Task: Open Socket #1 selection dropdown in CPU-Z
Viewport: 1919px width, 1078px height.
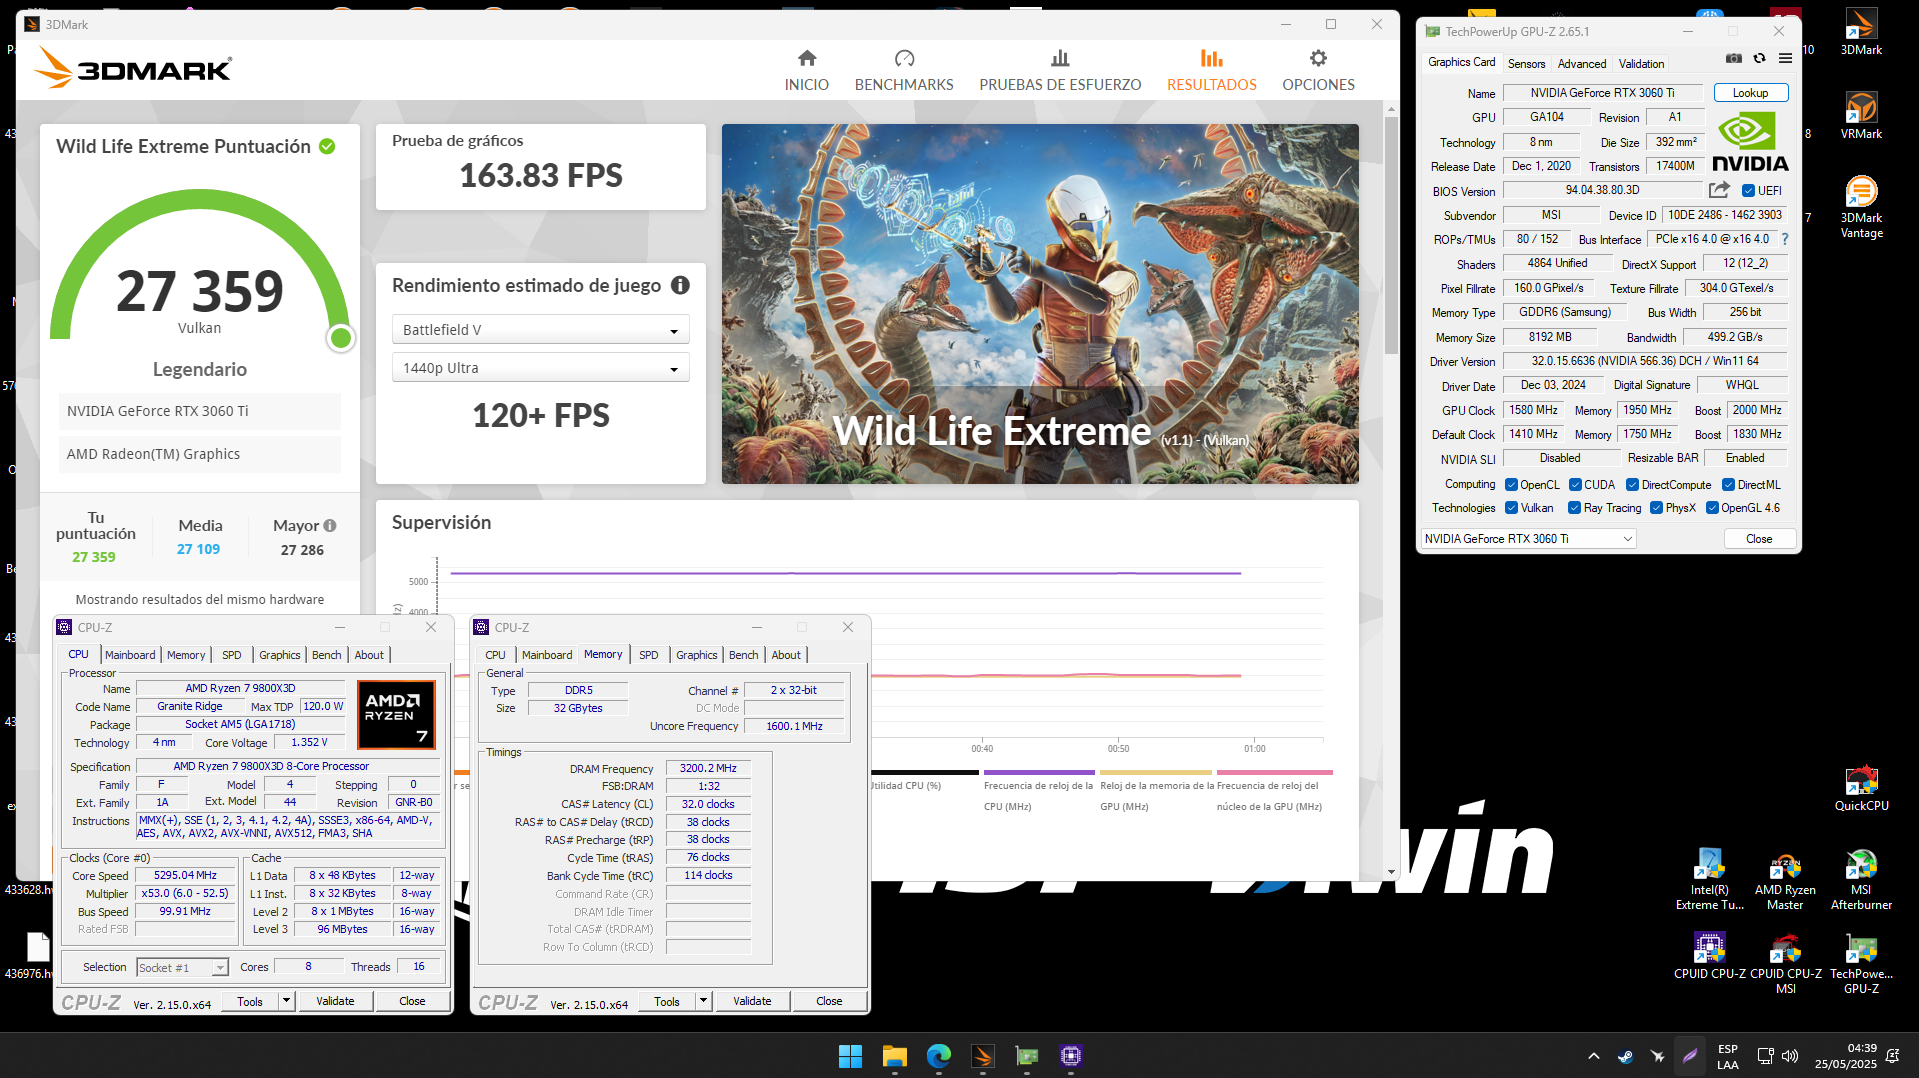Action: click(x=182, y=967)
